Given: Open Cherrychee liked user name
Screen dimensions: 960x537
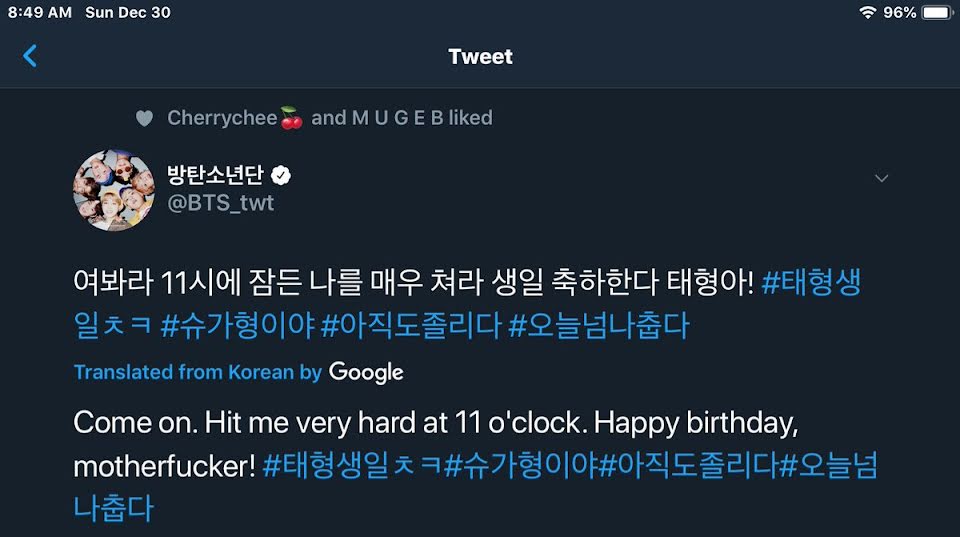Looking at the screenshot, I should (x=222, y=118).
